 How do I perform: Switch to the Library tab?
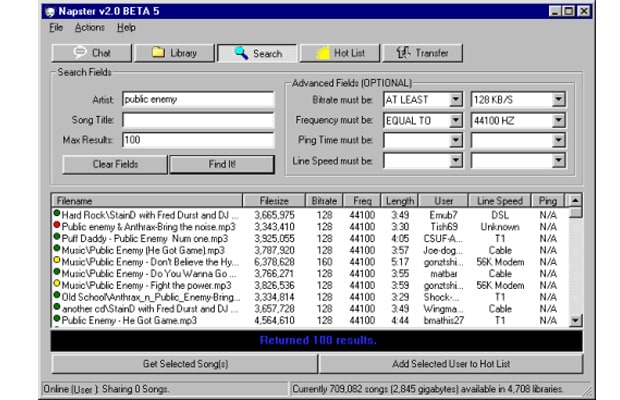(174, 53)
